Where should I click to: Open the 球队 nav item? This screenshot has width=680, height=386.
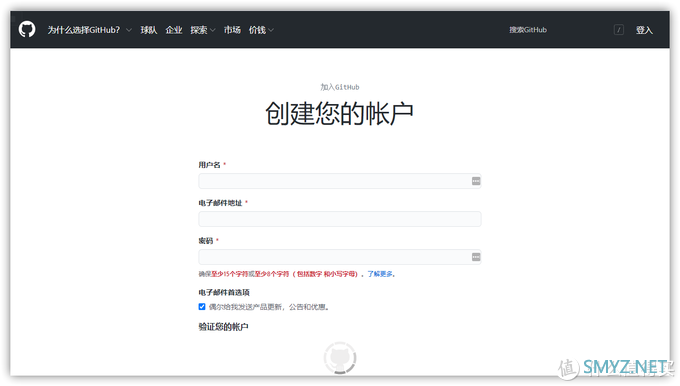pyautogui.click(x=149, y=30)
